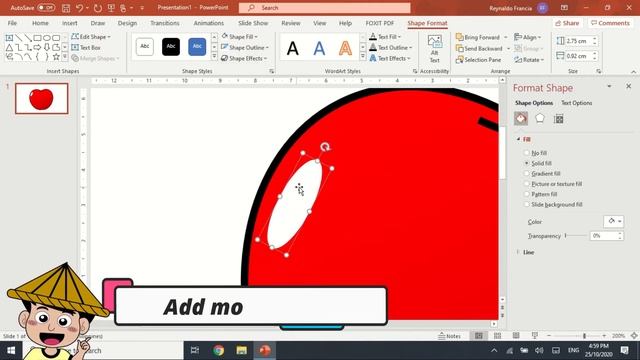The height and width of the screenshot is (360, 640).
Task: Click the Redo icon in quick access toolbar
Action: (x=98, y=8)
